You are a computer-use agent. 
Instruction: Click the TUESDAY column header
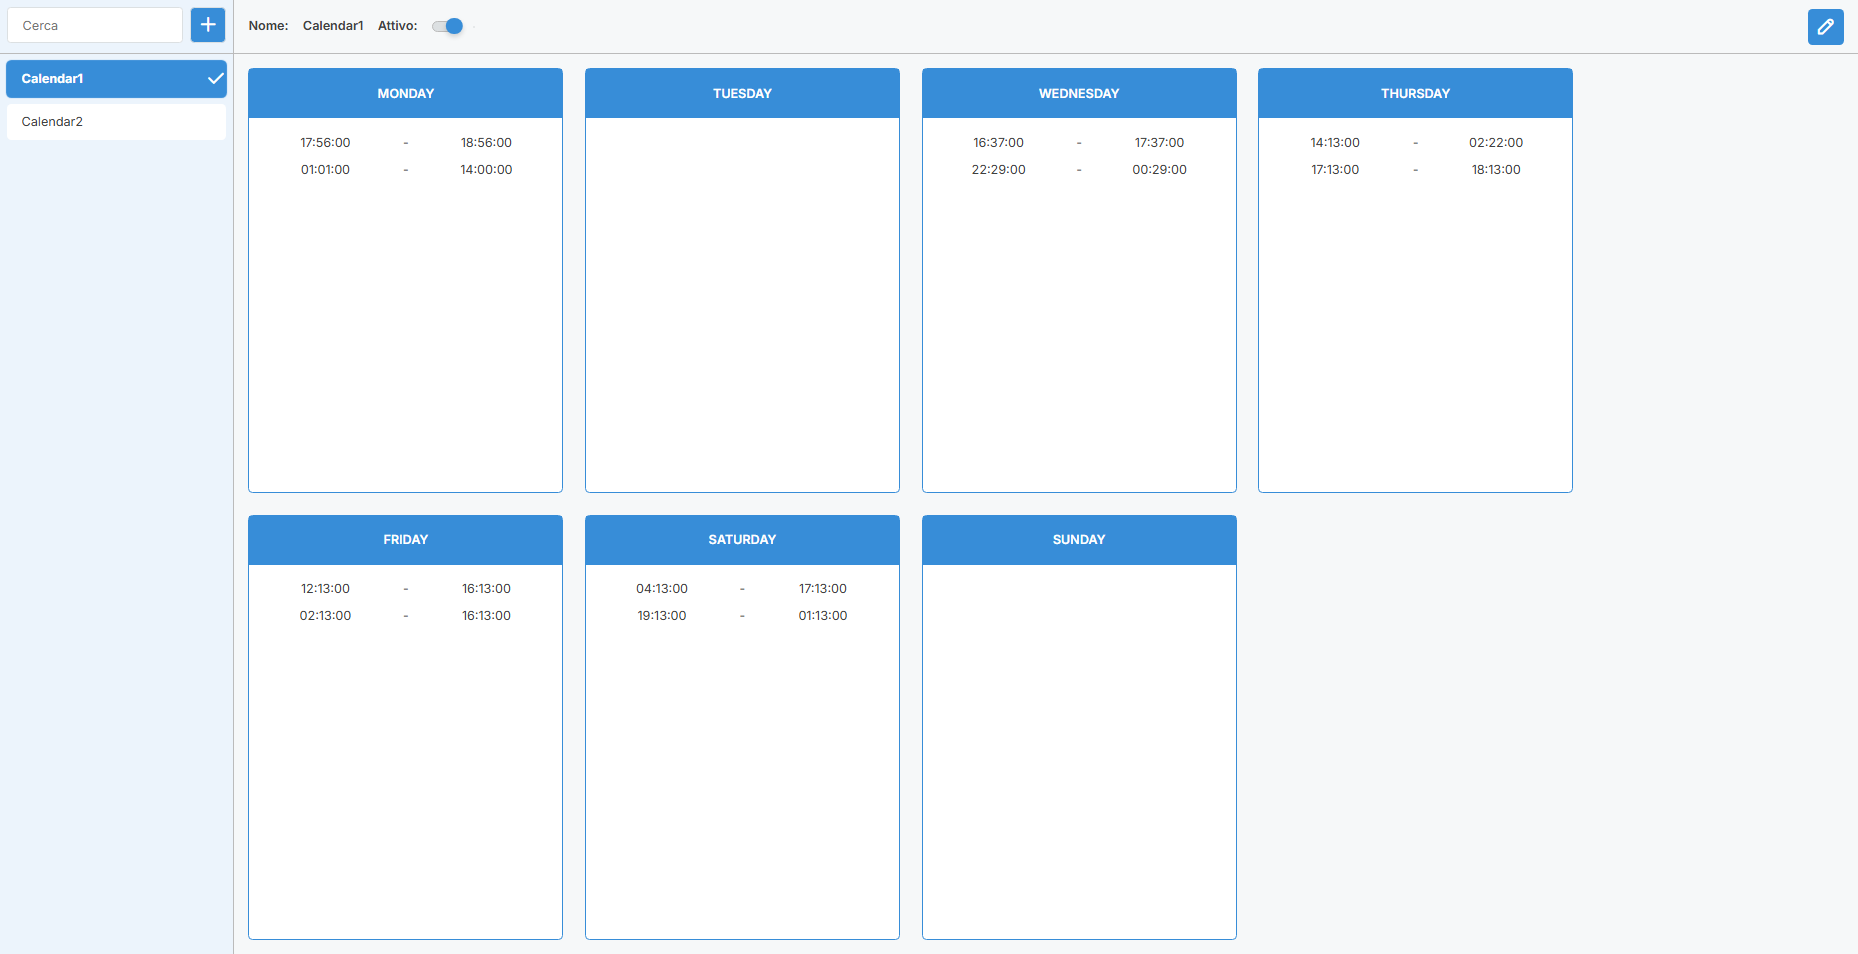click(742, 94)
